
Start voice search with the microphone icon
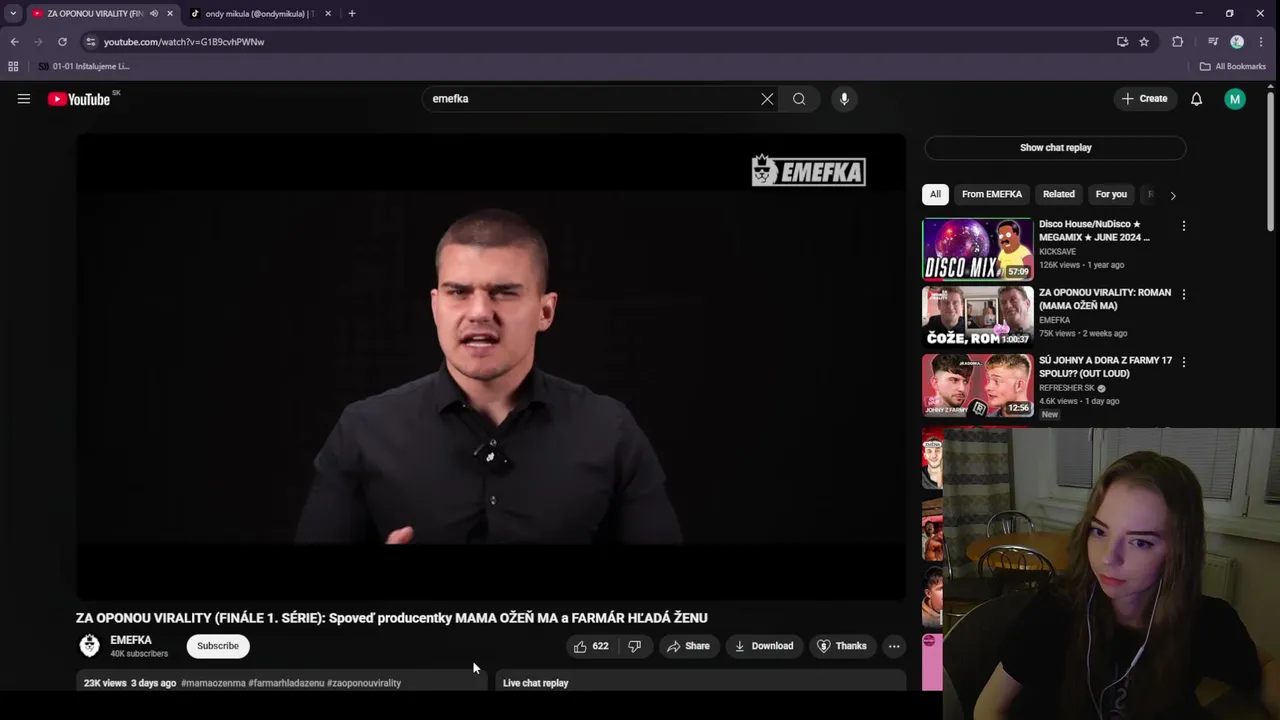(x=844, y=99)
